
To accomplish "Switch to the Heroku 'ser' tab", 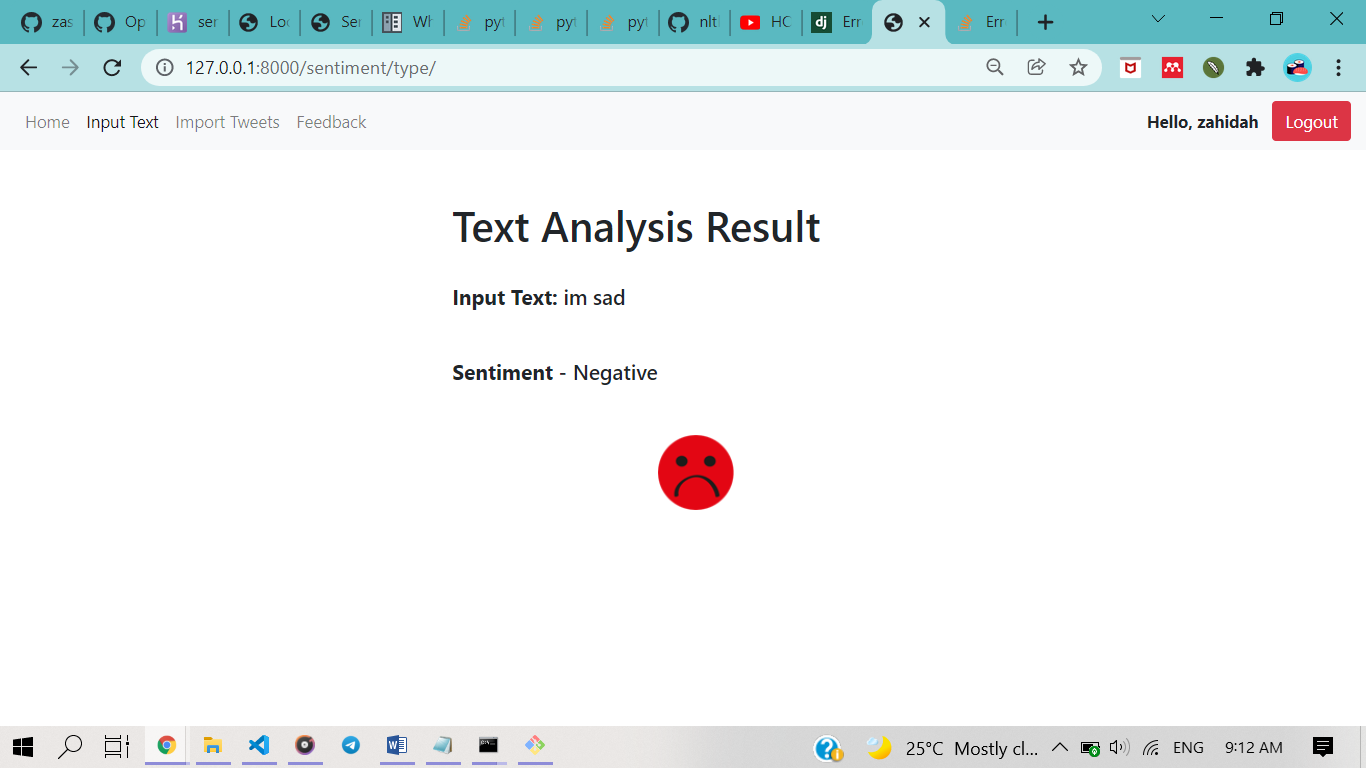I will 192,22.
